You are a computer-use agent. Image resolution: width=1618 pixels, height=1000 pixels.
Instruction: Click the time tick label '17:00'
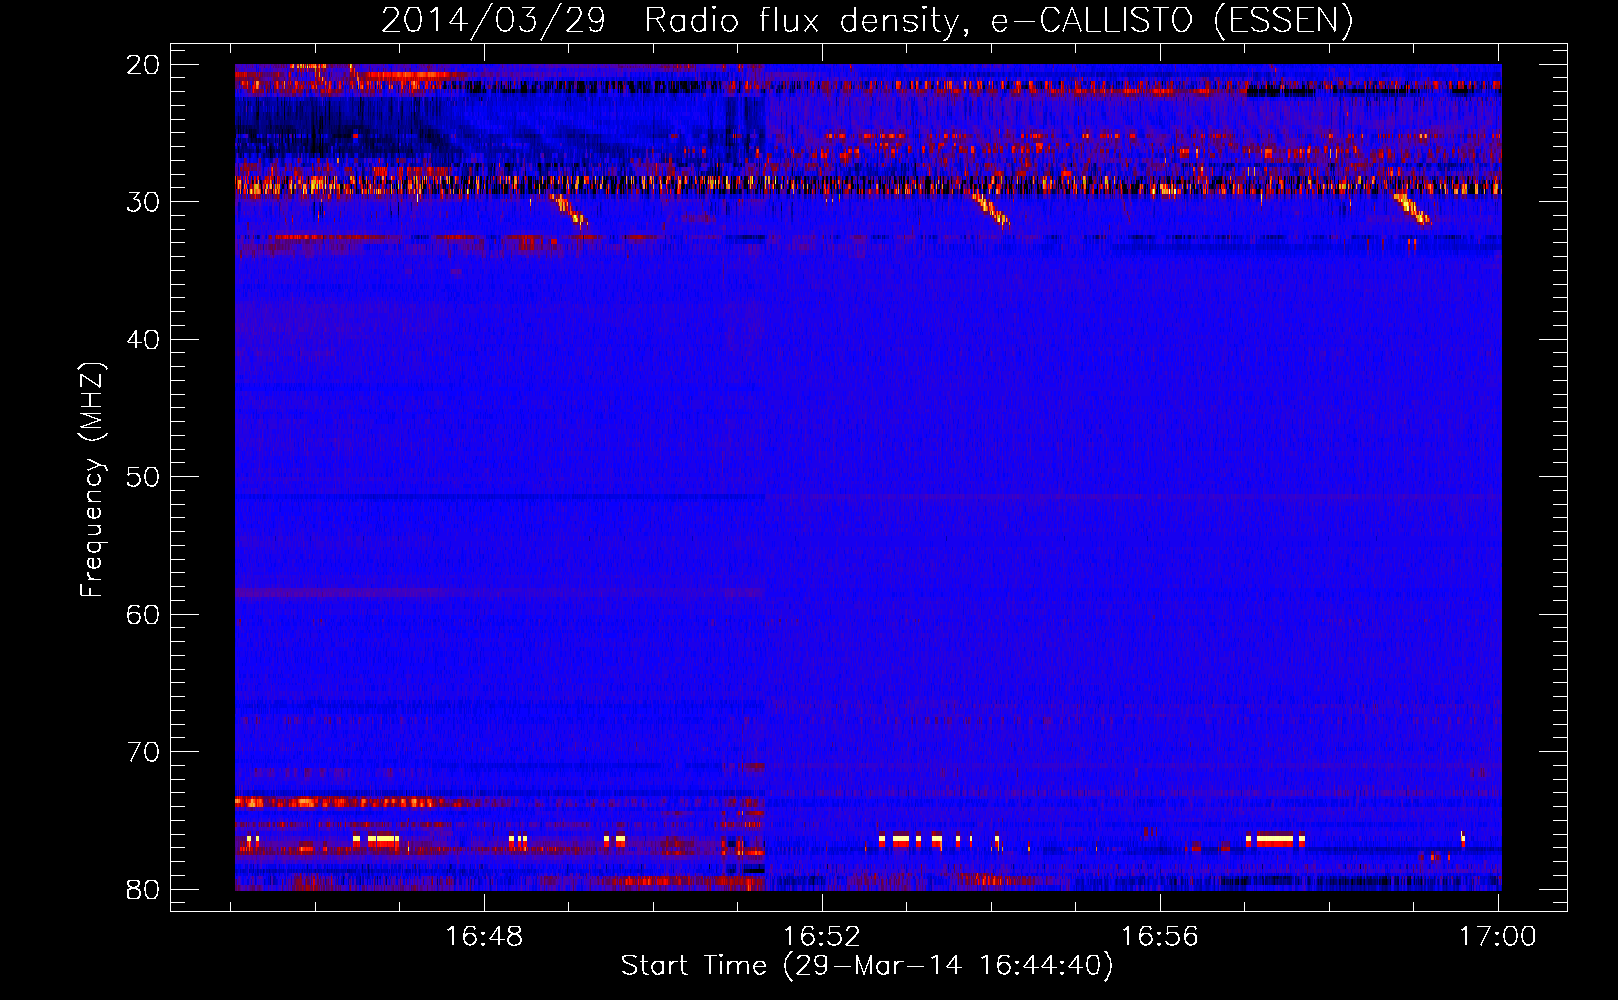tap(1497, 936)
